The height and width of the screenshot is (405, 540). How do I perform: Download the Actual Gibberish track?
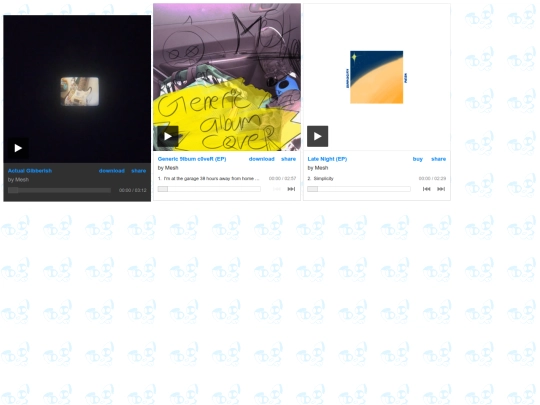tap(112, 171)
